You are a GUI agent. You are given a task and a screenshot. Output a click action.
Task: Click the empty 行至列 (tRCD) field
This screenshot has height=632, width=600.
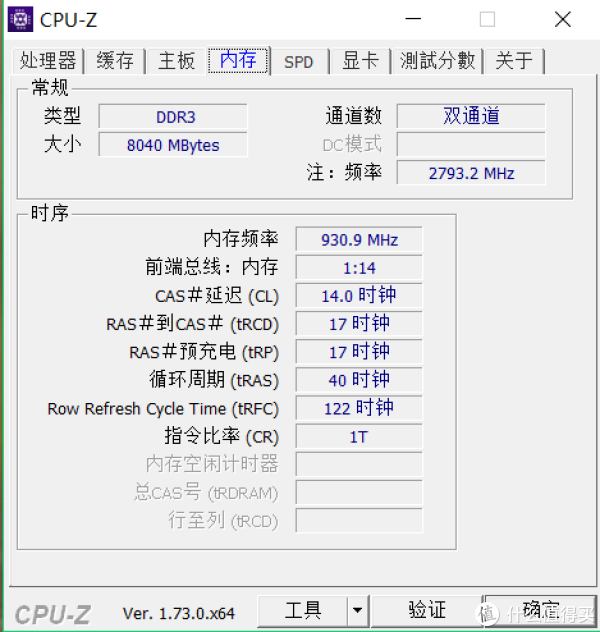pos(359,521)
